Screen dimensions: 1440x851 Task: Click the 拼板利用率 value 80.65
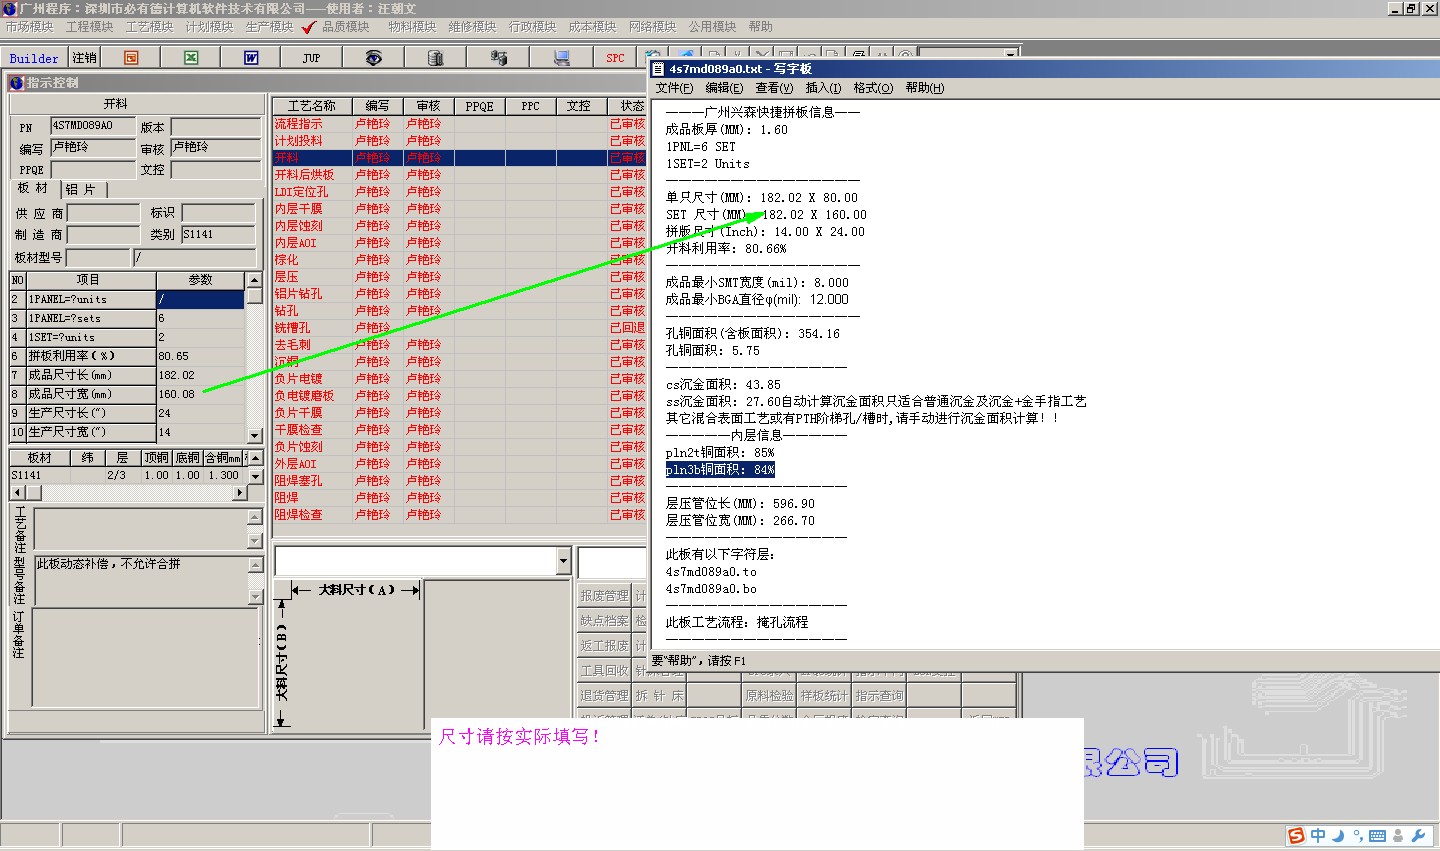click(200, 356)
